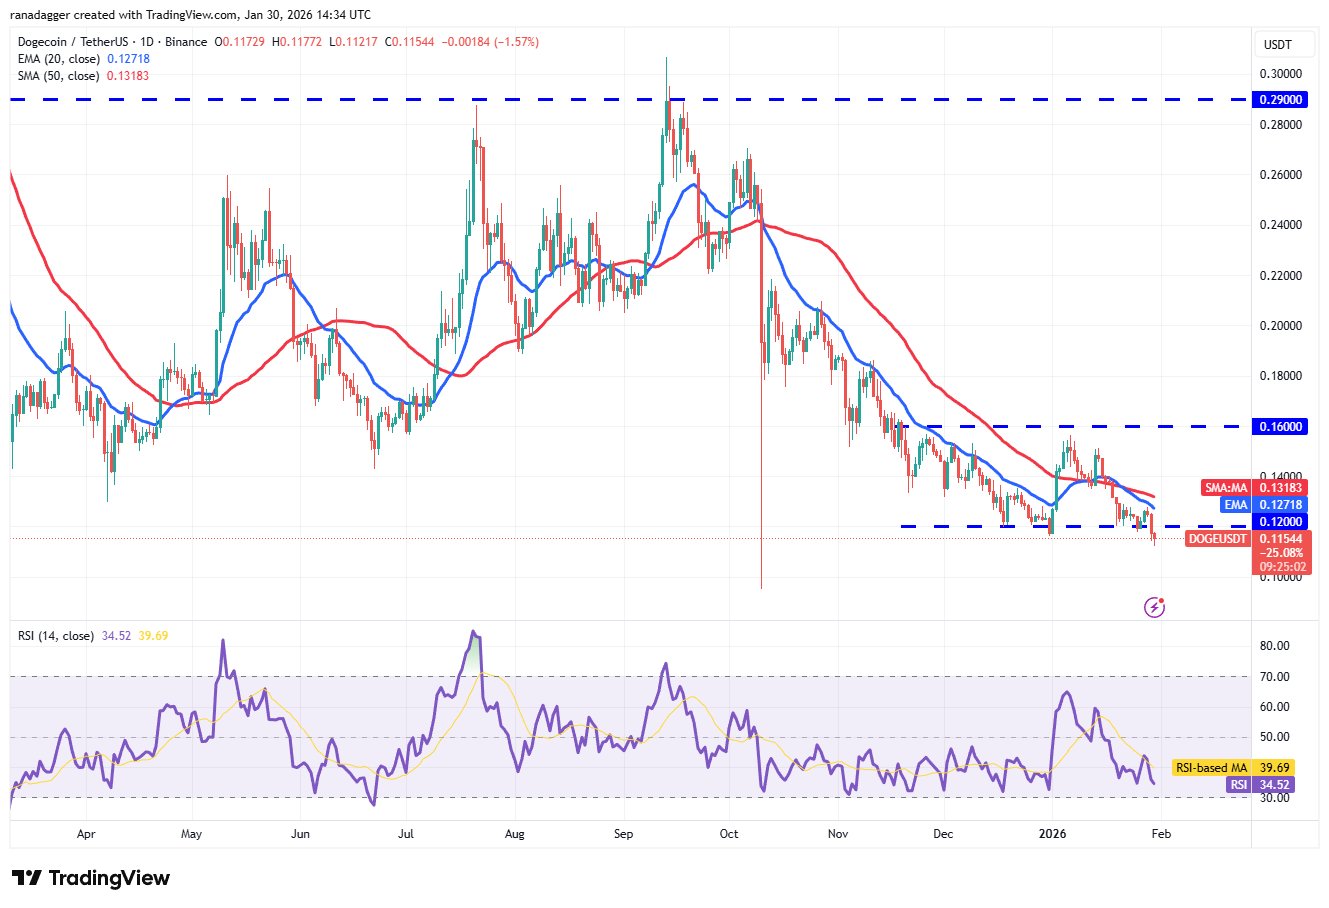Viewport: 1329px width, 908px height.
Task: Click the purple lightning bolt event icon
Action: click(x=1154, y=607)
